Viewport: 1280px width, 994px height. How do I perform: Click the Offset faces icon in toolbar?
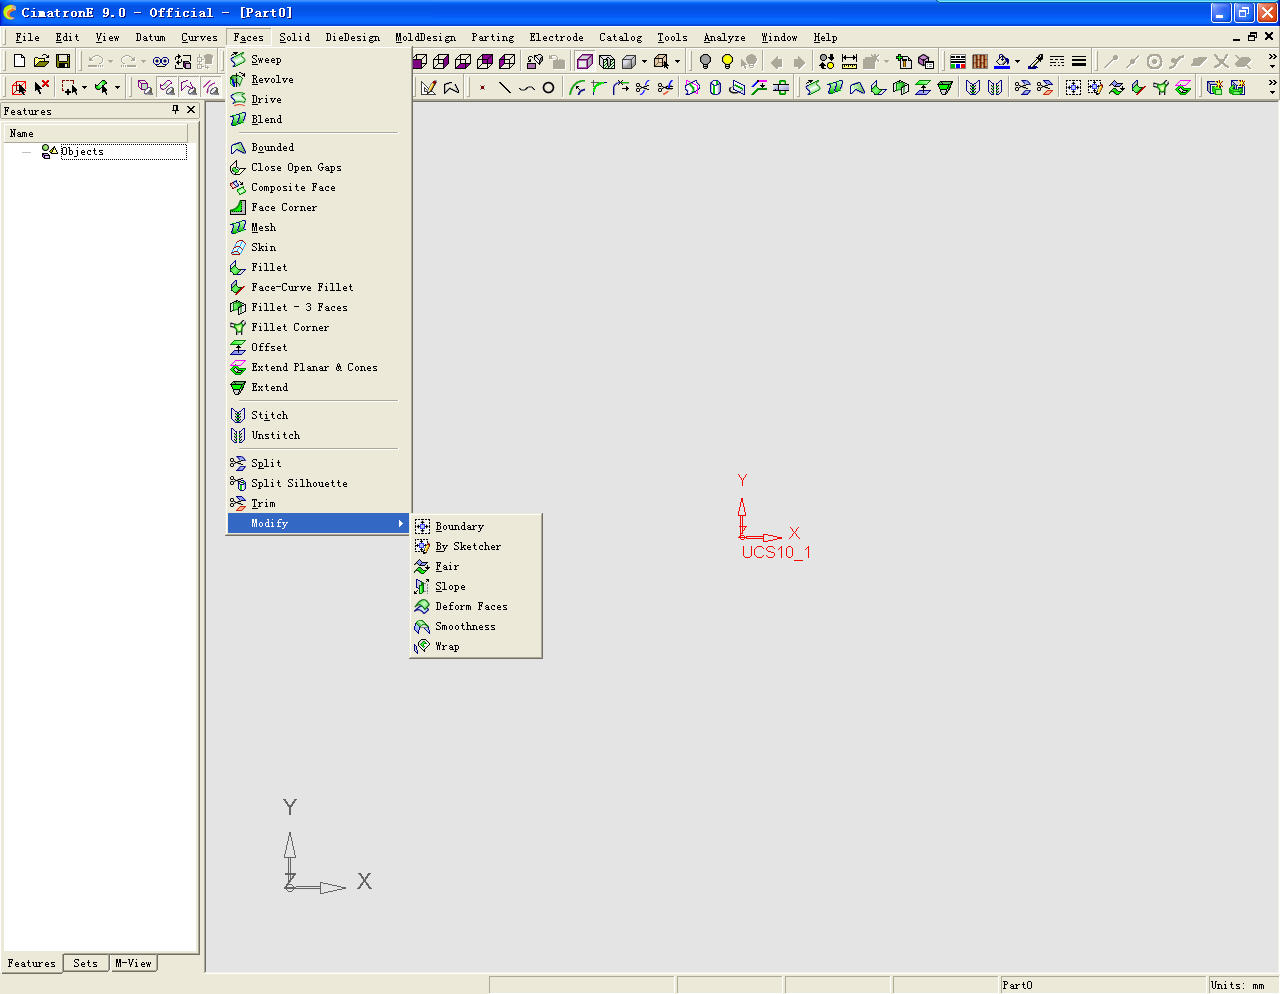pyautogui.click(x=923, y=87)
